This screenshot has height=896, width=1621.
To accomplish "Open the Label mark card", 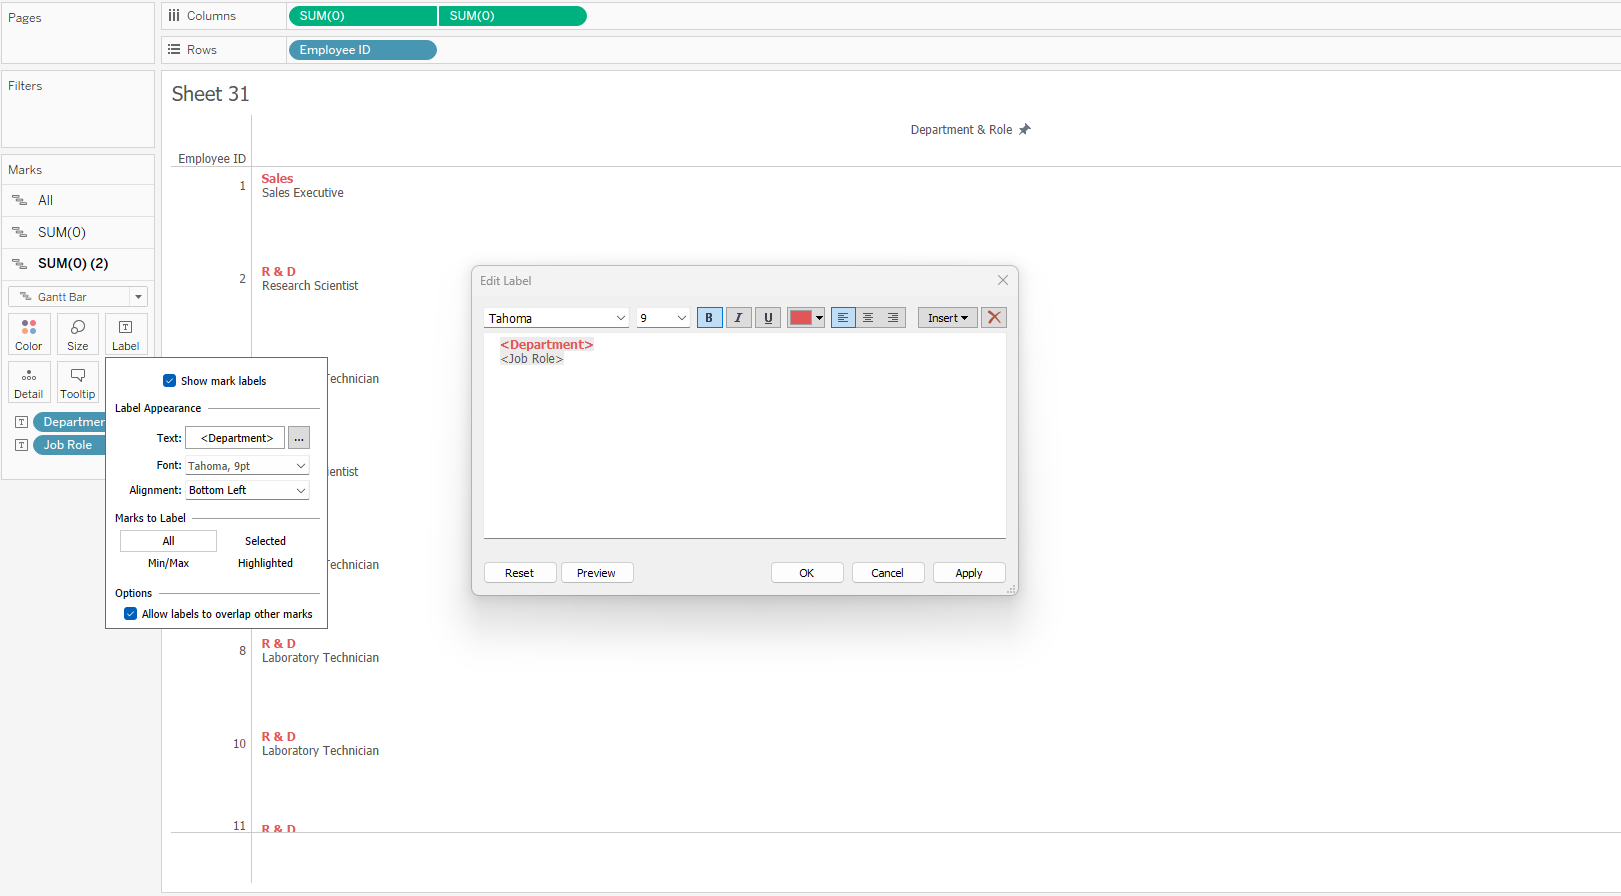I will pyautogui.click(x=126, y=334).
